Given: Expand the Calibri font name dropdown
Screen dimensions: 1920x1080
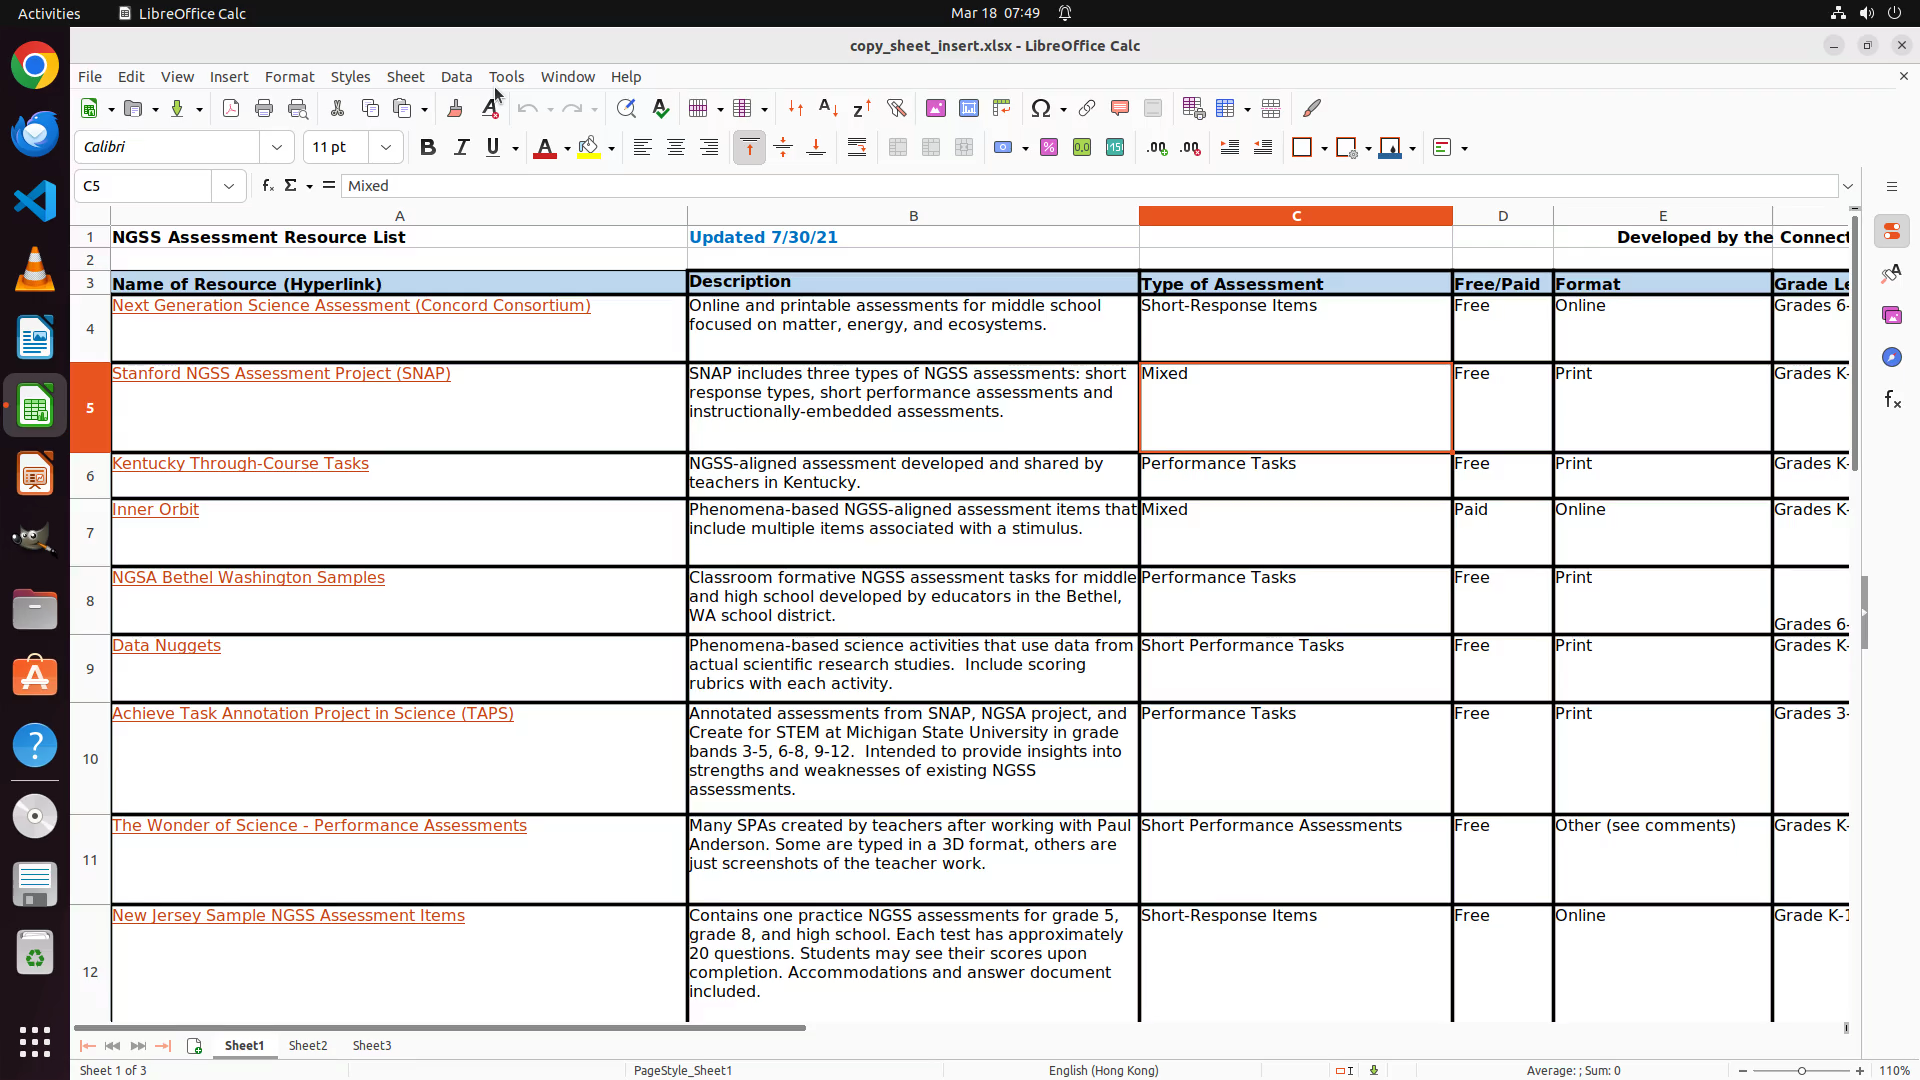Looking at the screenshot, I should [277, 147].
